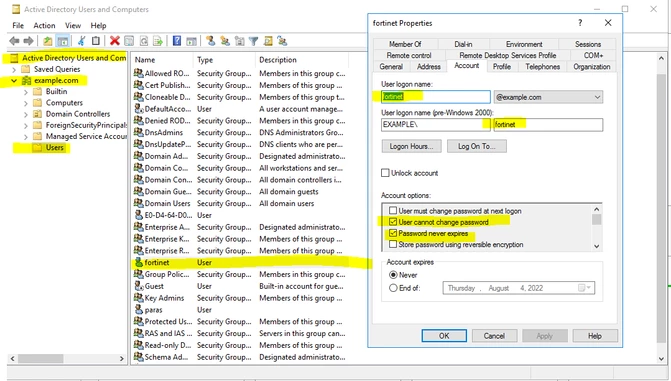The image size is (671, 381).
Task: Delete selected object with the red X icon
Action: pos(114,41)
